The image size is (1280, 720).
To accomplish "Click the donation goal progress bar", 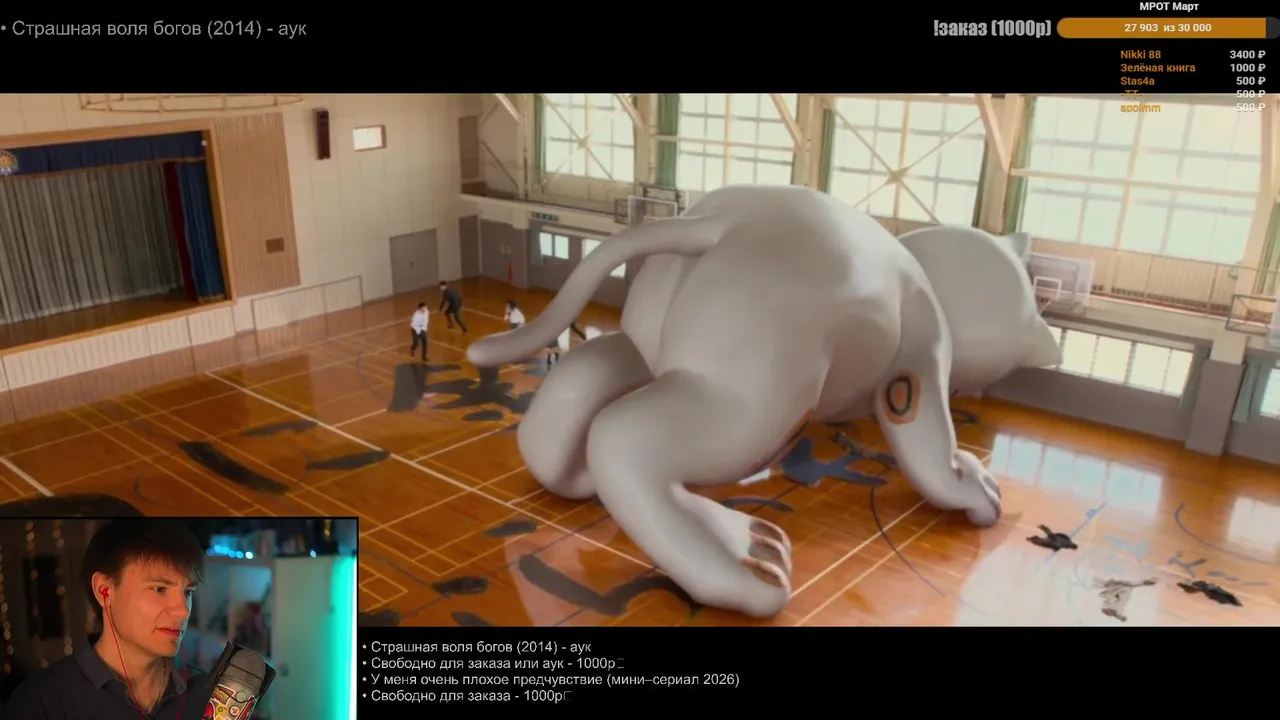I will tap(1167, 28).
